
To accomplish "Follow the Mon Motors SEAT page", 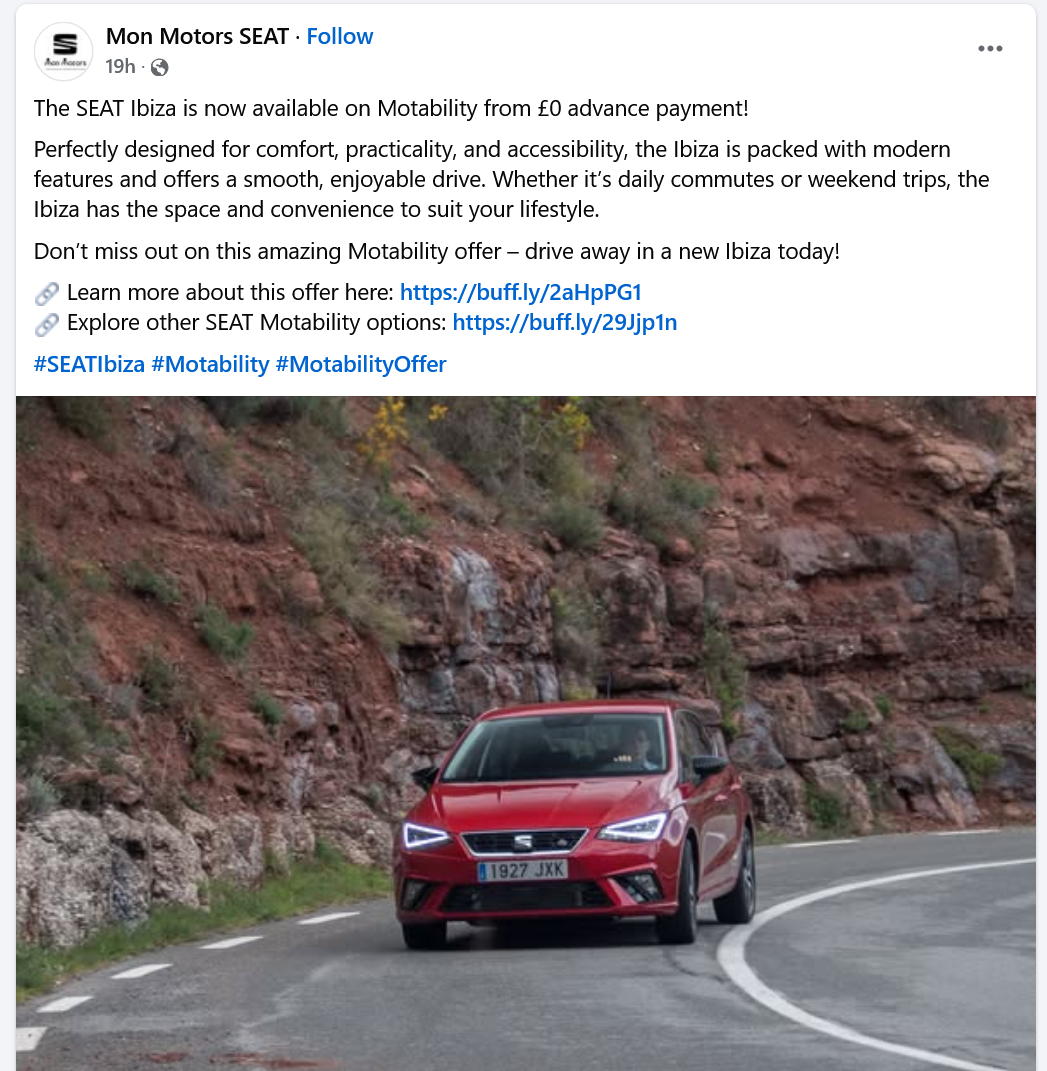I will point(339,36).
